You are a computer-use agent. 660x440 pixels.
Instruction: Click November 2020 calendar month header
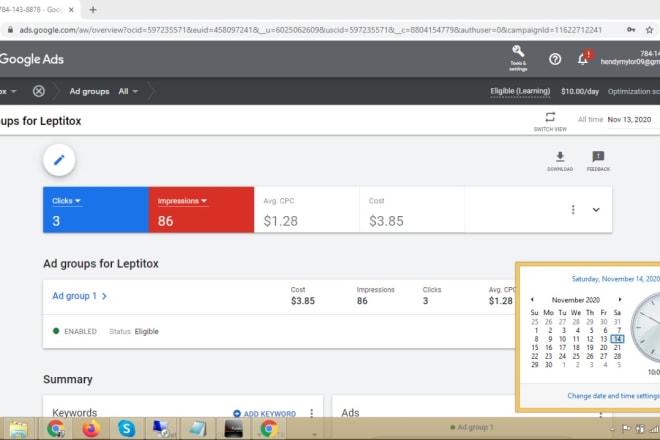tap(576, 300)
